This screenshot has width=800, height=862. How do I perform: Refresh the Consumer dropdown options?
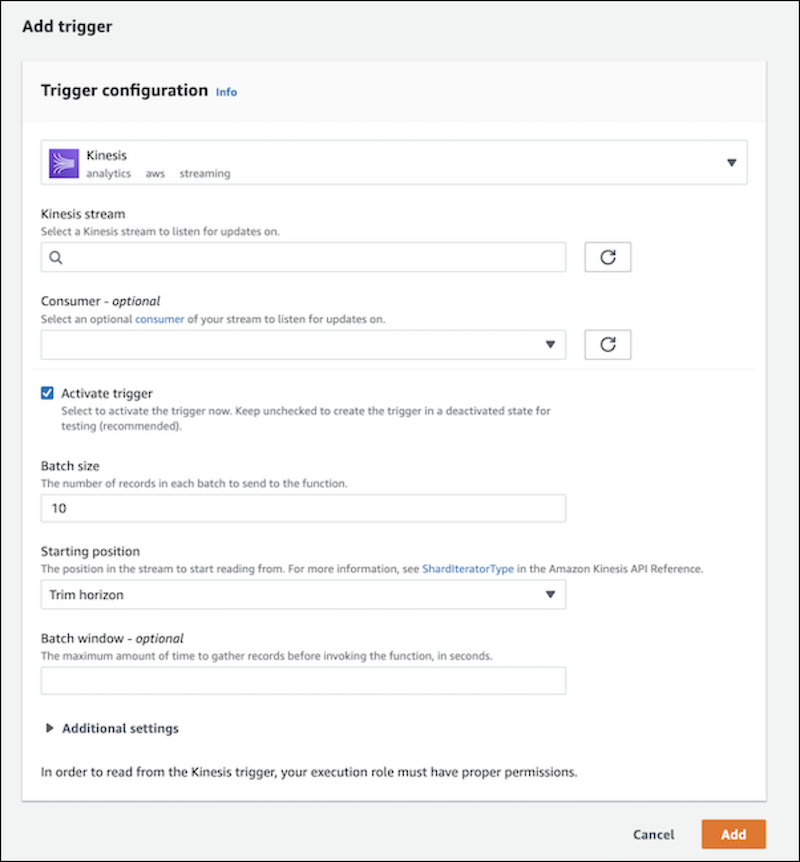click(x=608, y=344)
